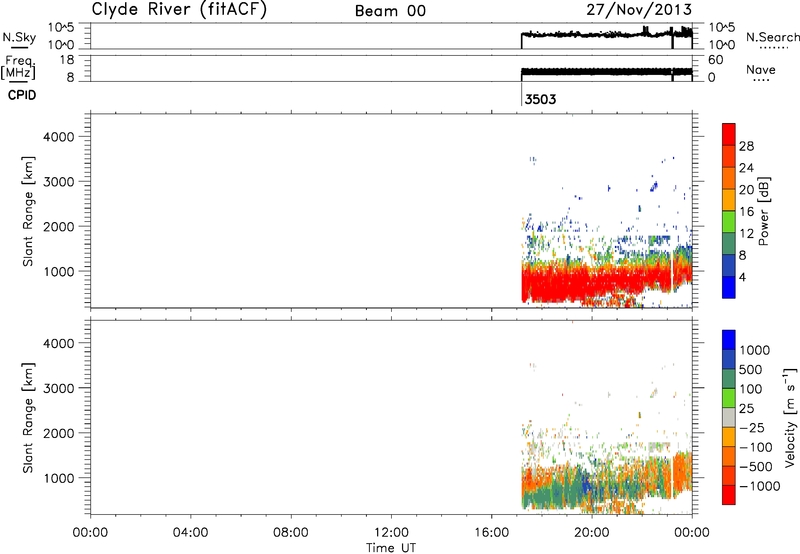Select the '-500' velocity colorbar tick

click(x=756, y=467)
